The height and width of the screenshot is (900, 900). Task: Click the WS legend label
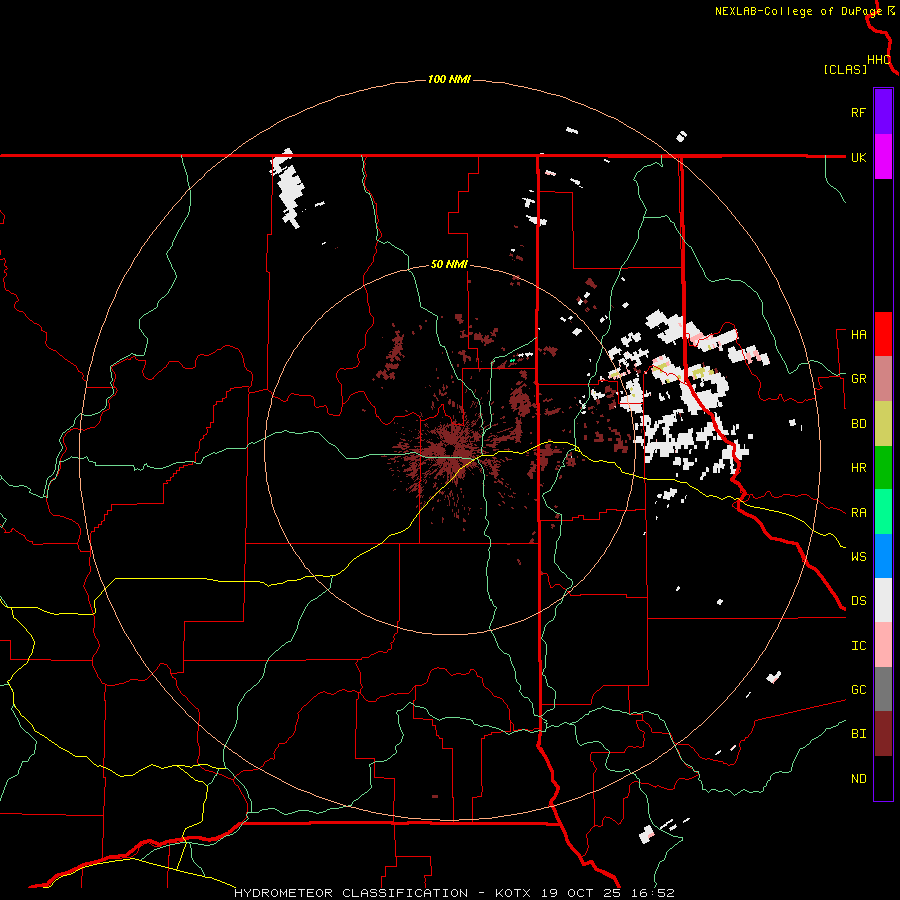(x=858, y=557)
